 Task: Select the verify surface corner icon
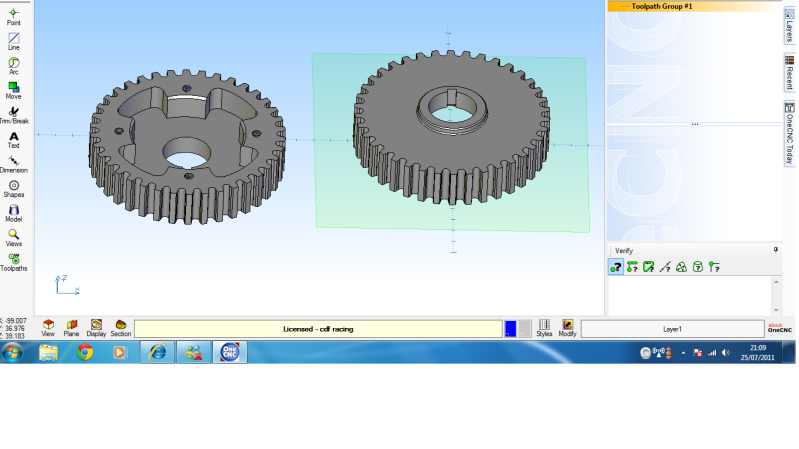pyautogui.click(x=648, y=267)
